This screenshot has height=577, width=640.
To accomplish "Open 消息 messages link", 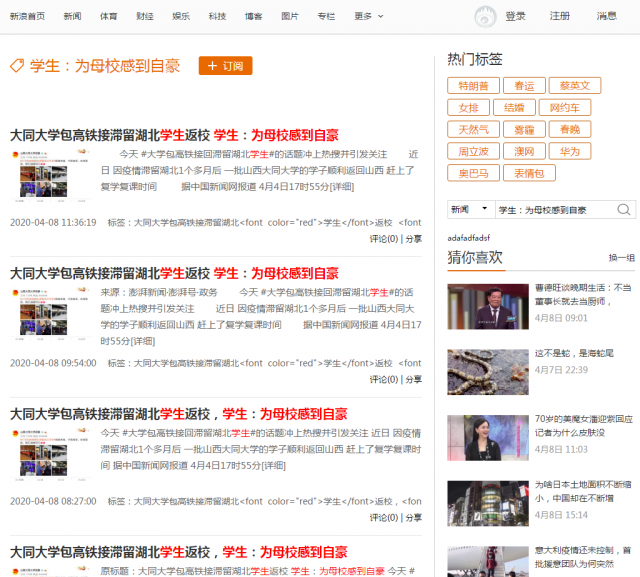I will click(607, 16).
